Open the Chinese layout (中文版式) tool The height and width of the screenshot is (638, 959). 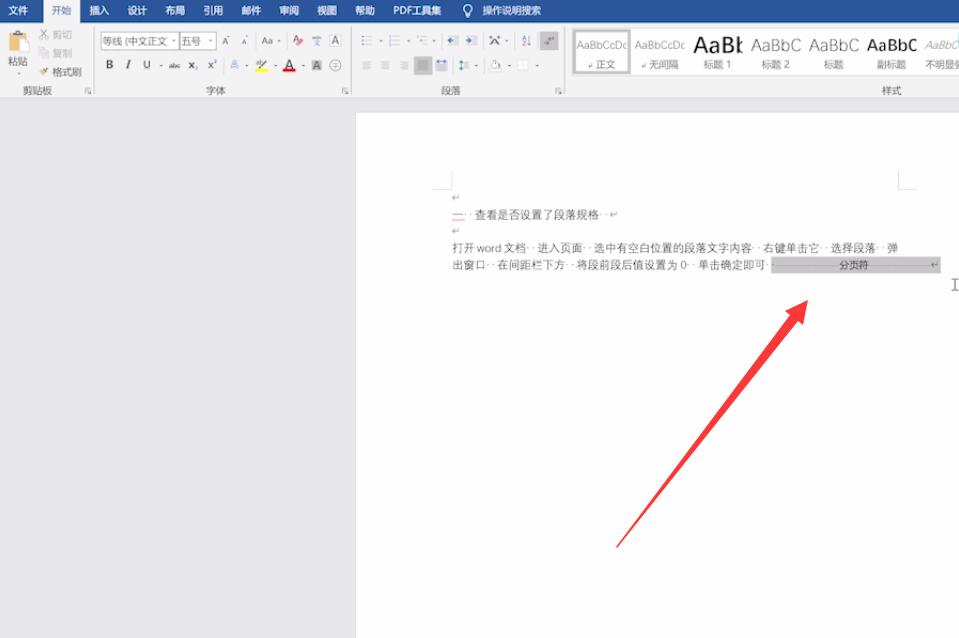click(x=495, y=41)
